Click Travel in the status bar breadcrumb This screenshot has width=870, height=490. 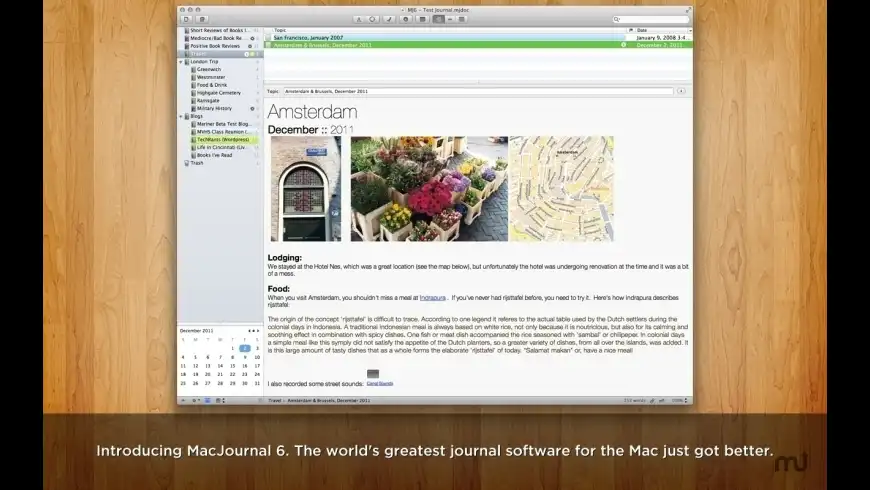[x=275, y=400]
